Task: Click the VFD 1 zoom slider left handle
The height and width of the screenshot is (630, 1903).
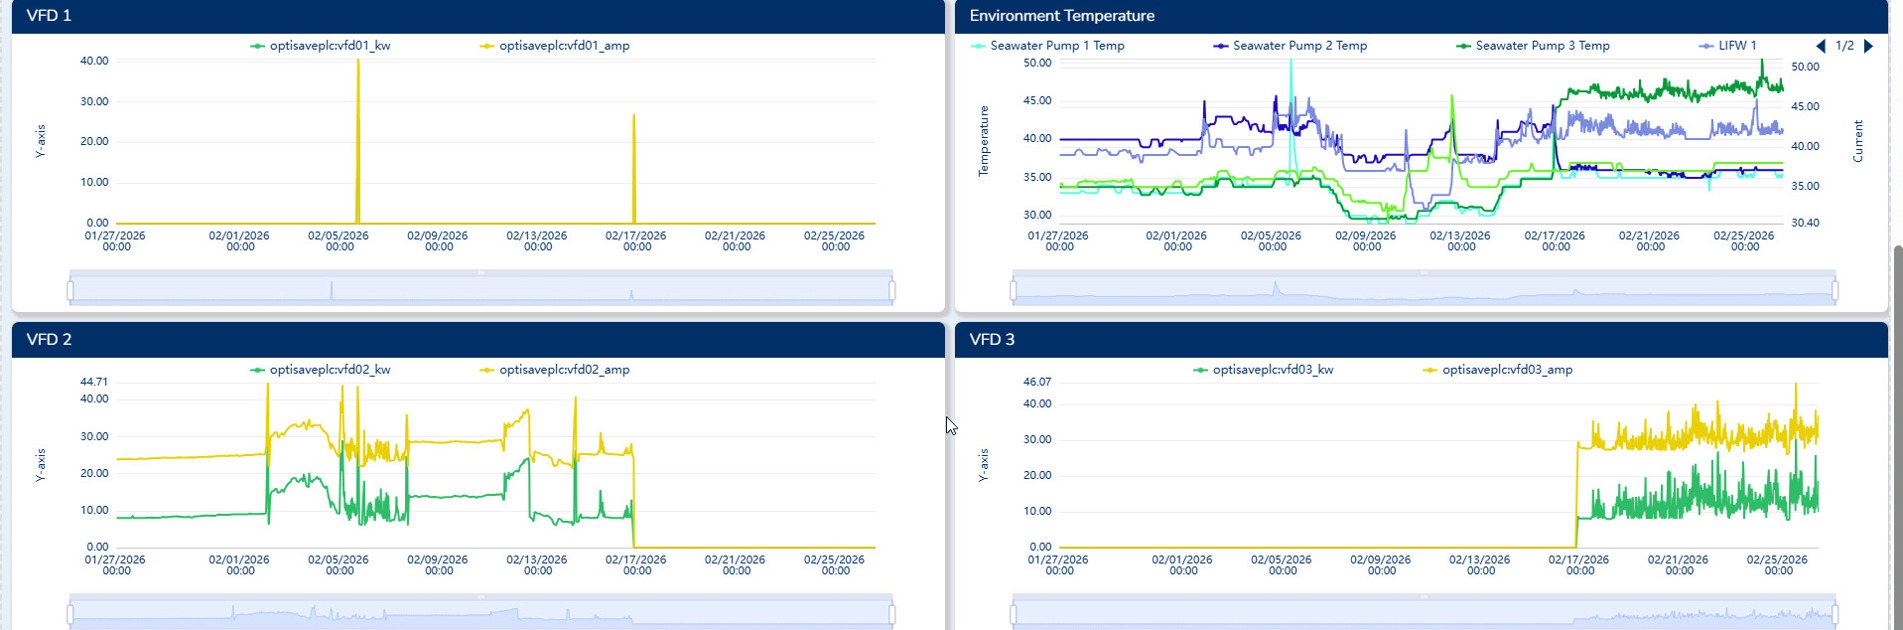Action: (x=70, y=291)
